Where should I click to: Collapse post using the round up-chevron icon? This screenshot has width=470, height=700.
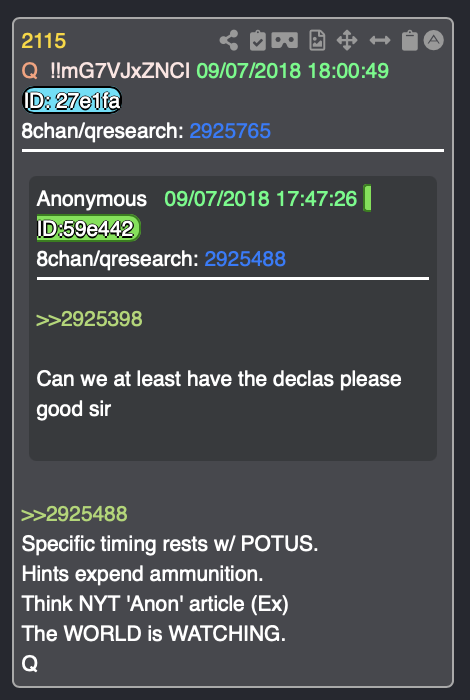click(433, 40)
